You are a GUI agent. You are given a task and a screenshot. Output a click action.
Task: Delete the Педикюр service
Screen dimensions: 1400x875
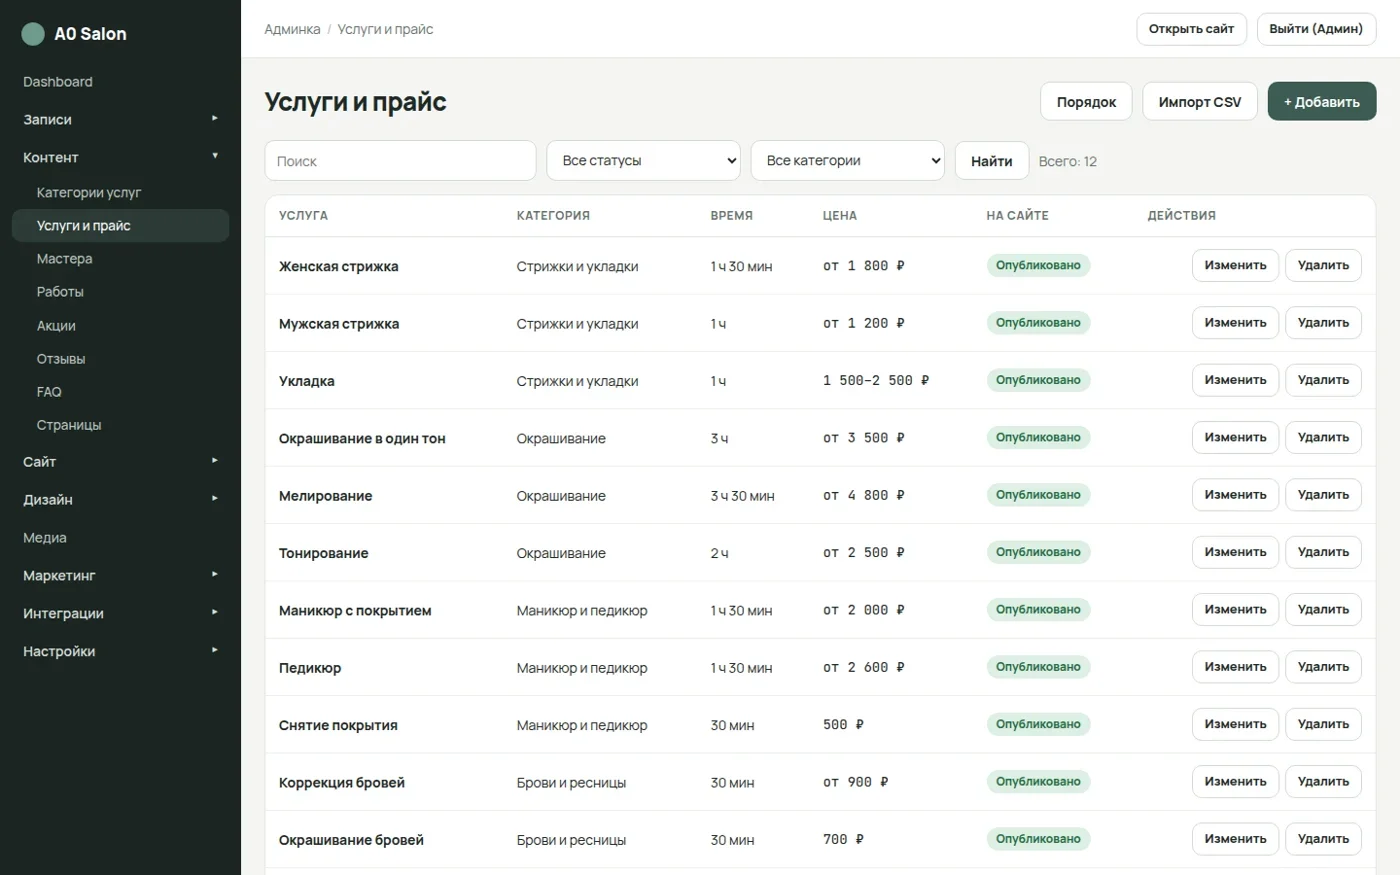click(1323, 667)
